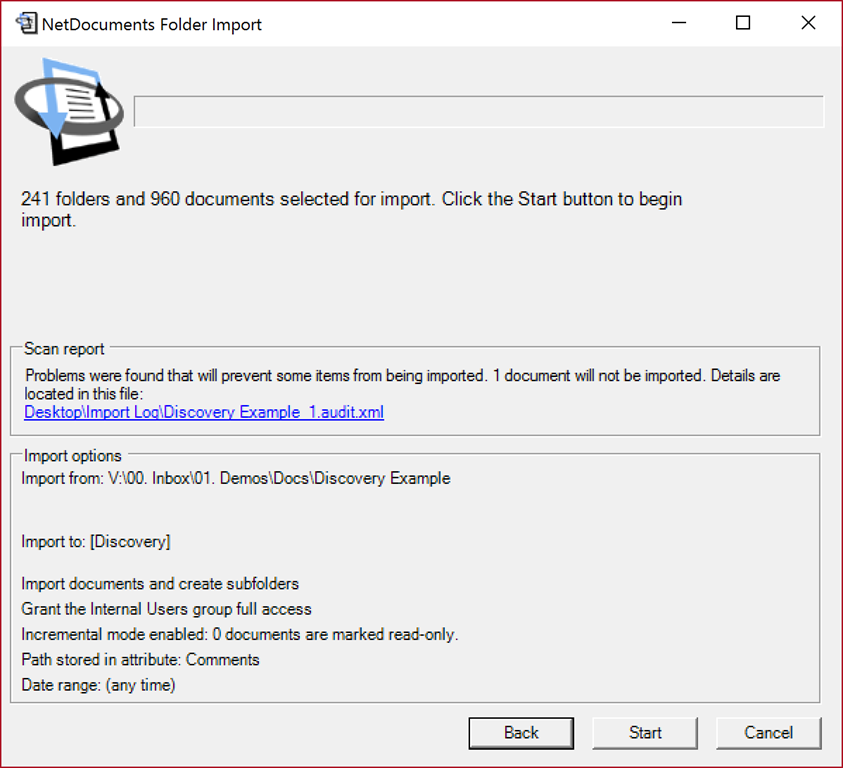This screenshot has width=843, height=768.
Task: Click the large Folder Import logo image
Action: click(69, 112)
